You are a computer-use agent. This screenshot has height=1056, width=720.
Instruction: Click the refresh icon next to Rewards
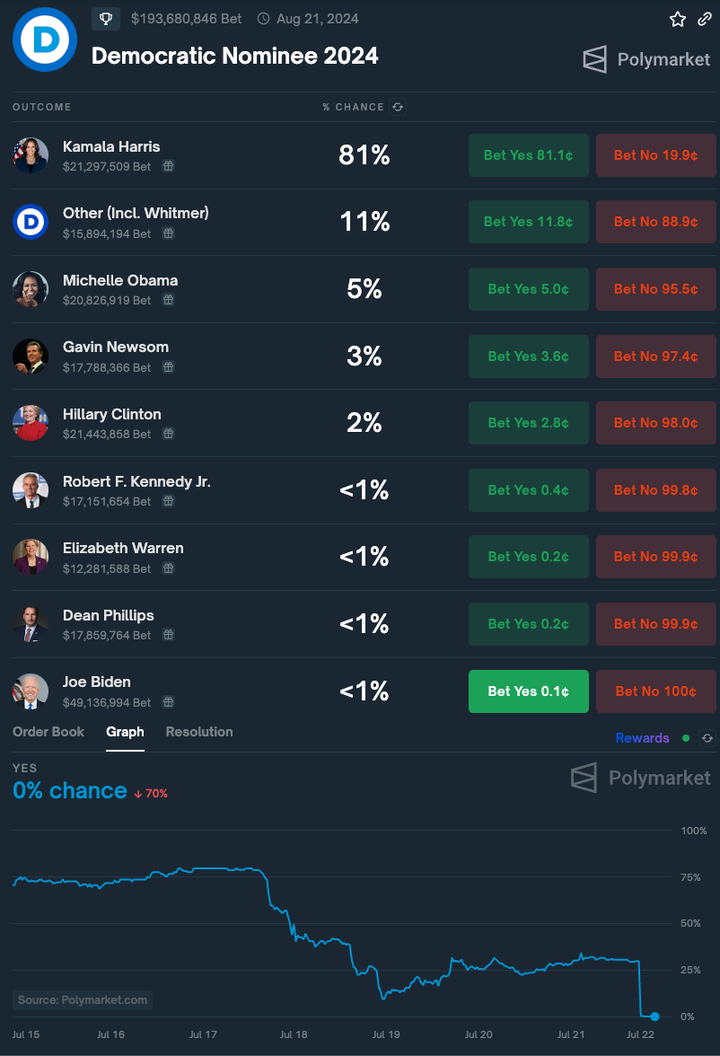(x=707, y=738)
